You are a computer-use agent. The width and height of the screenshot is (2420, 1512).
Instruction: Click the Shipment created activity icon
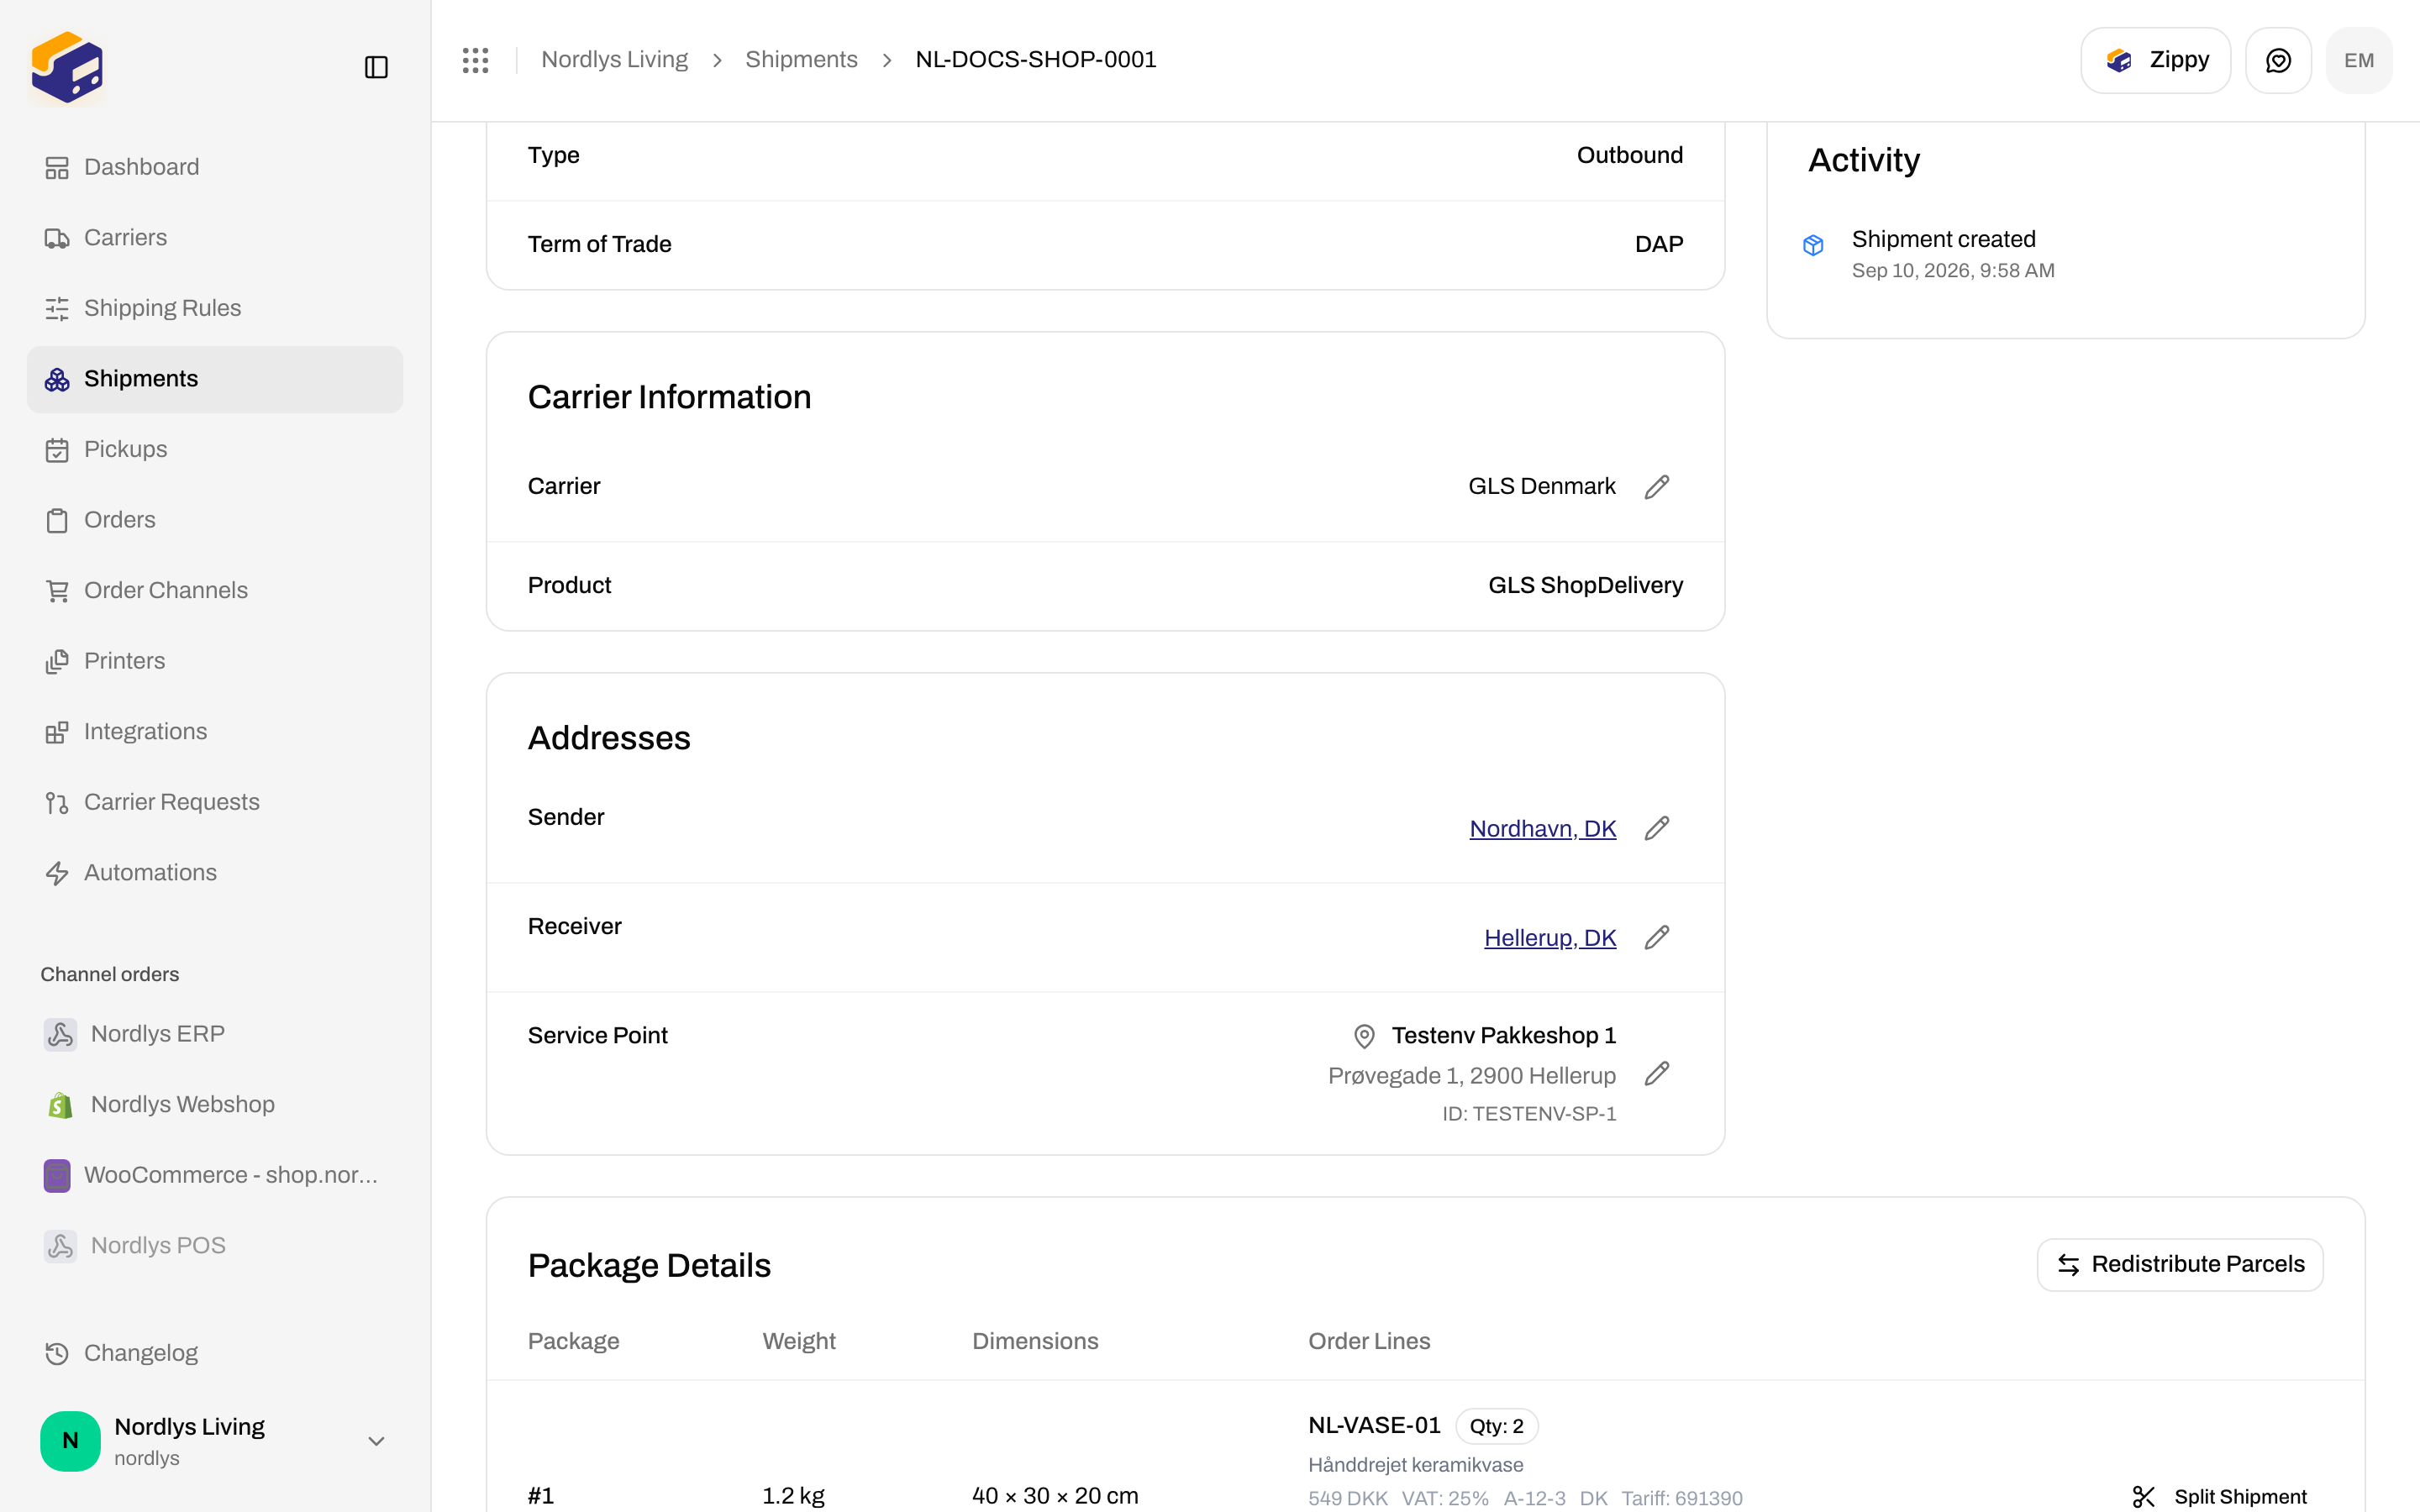click(x=1813, y=245)
